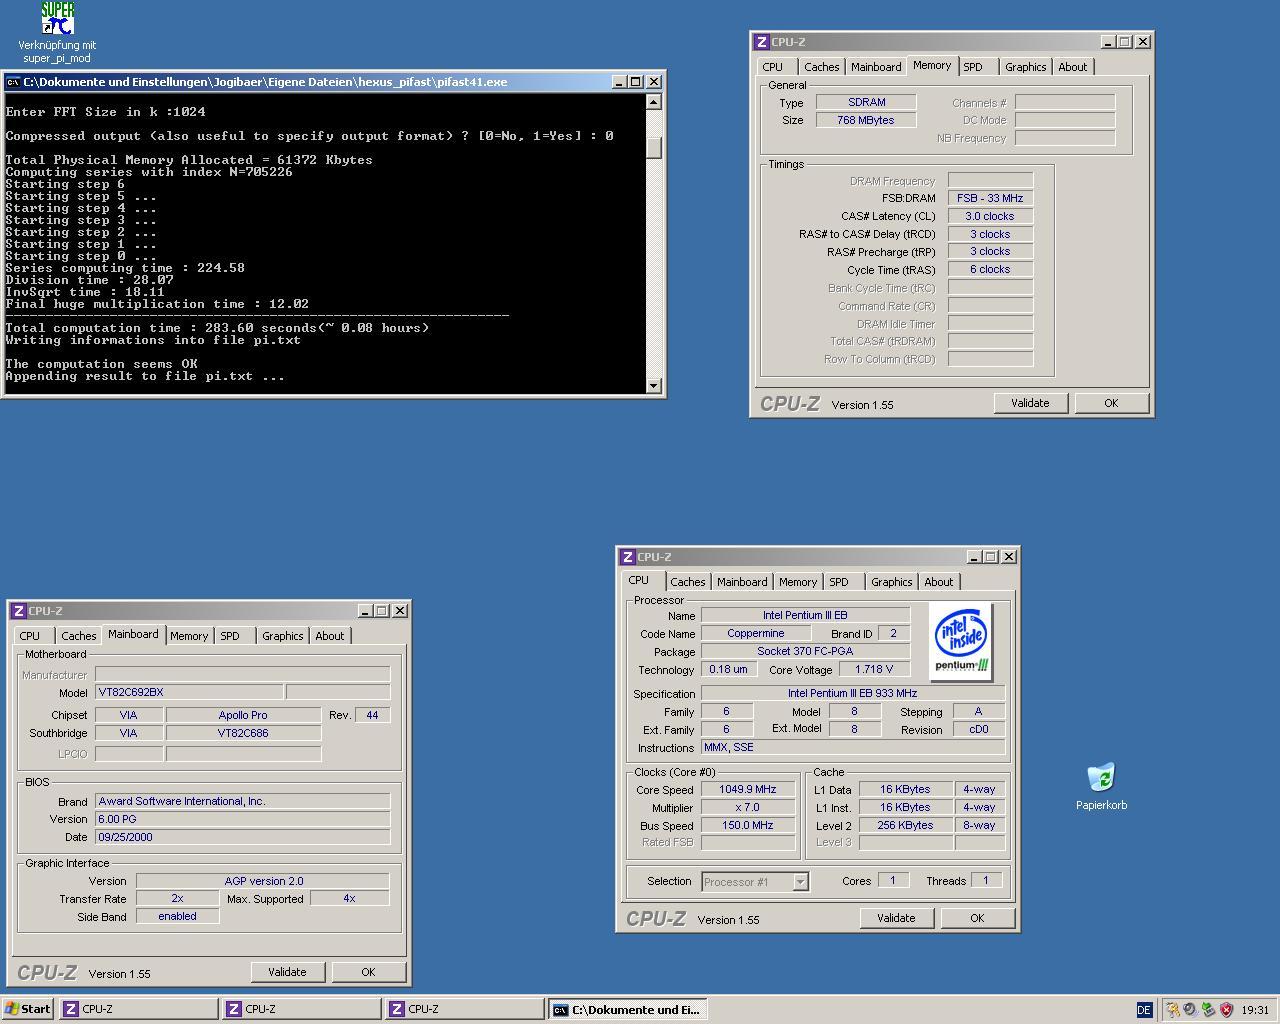Screen dimensions: 1280x1024
Task: Switch to the pifast console taskbar button
Action: pyautogui.click(x=628, y=1009)
